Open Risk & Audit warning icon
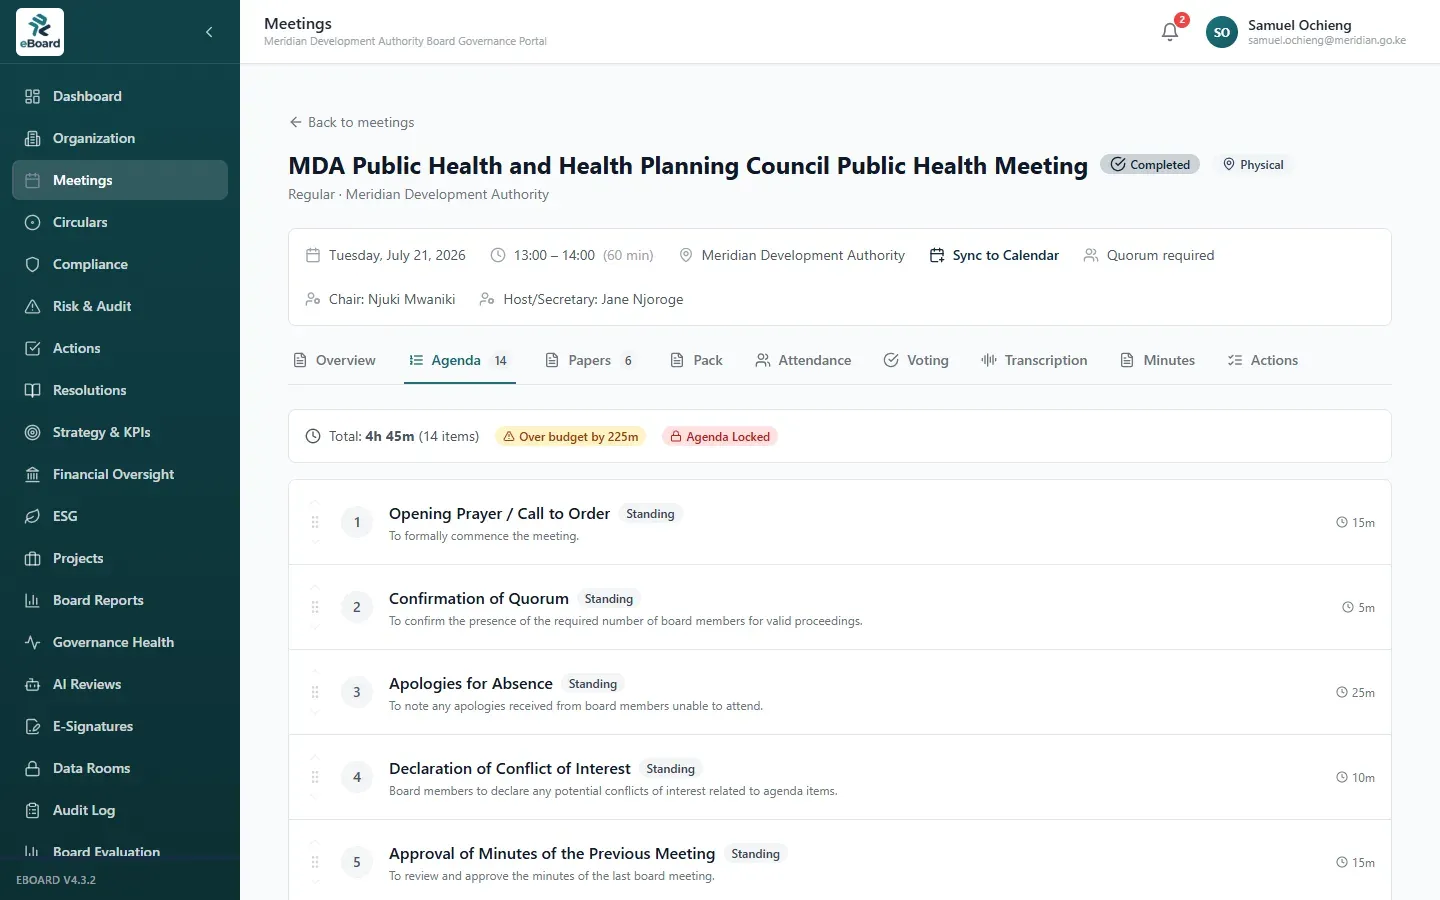Viewport: 1440px width, 900px height. click(33, 306)
